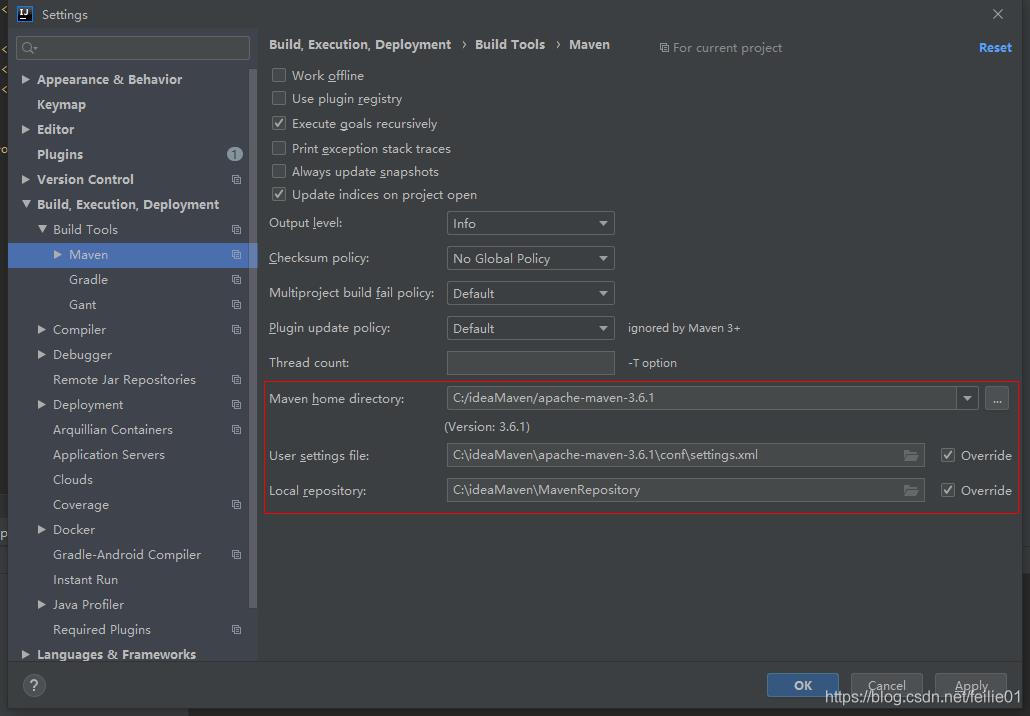Open folder browser for User settings file

point(910,455)
